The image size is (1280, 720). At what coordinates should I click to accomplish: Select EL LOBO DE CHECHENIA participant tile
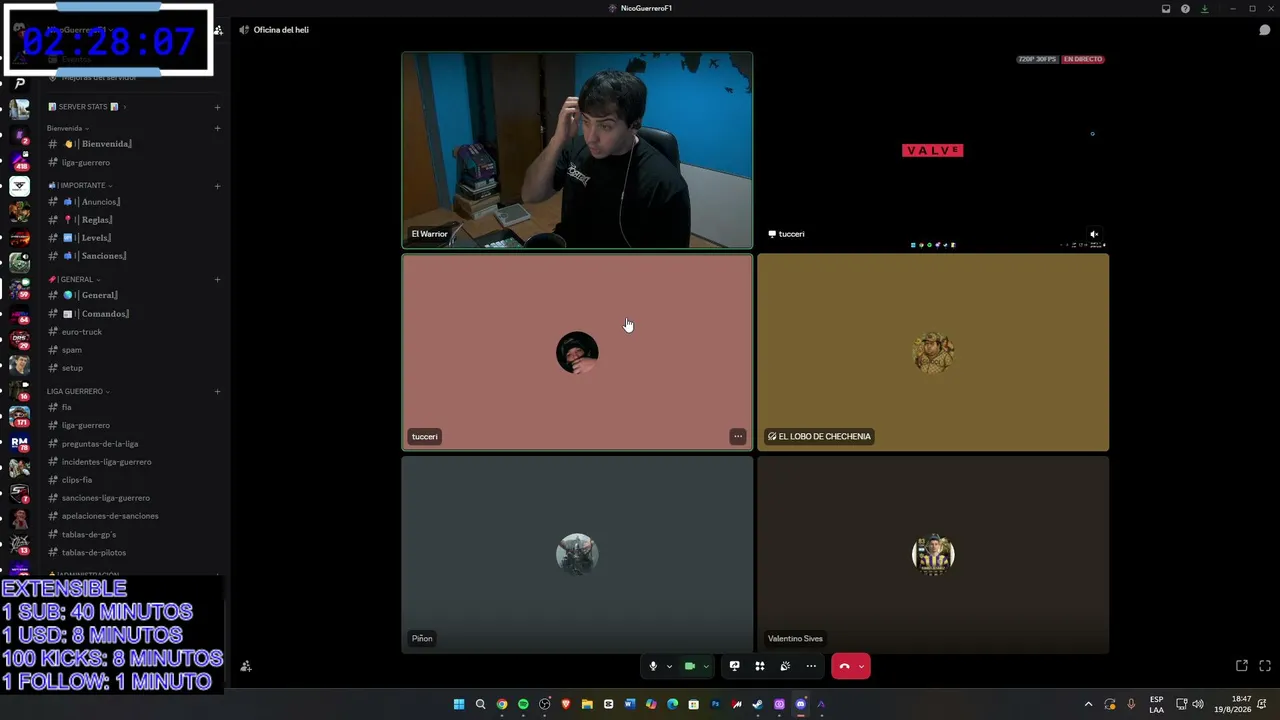tap(933, 352)
